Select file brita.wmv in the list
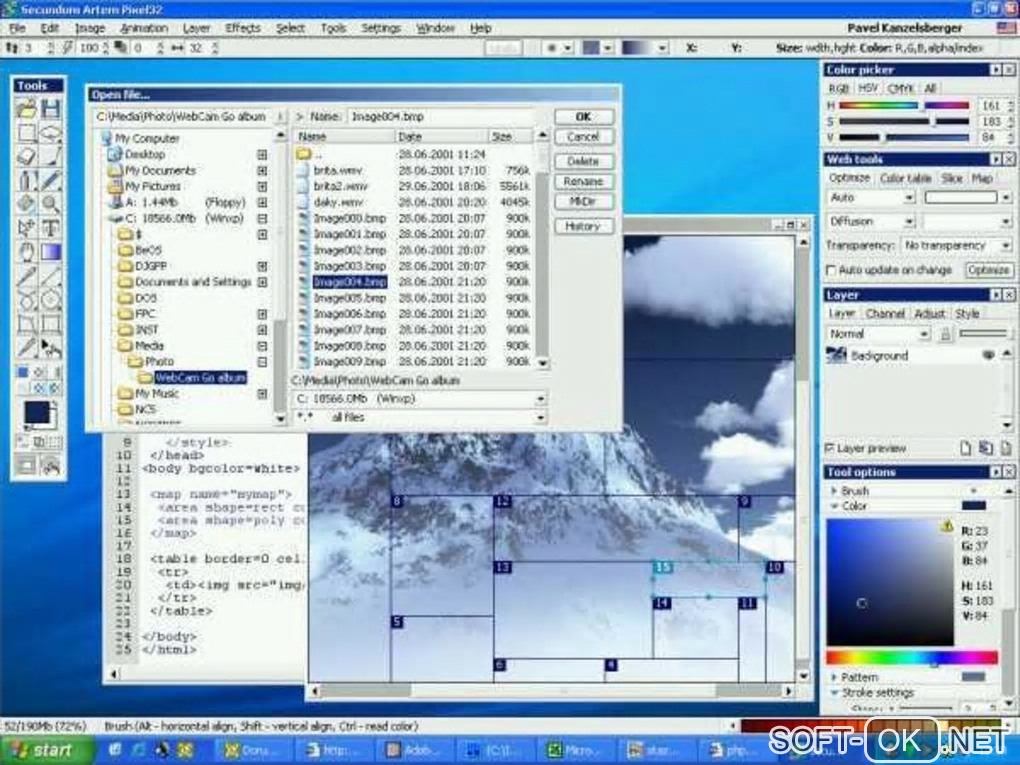The image size is (1020, 765). pyautogui.click(x=338, y=170)
